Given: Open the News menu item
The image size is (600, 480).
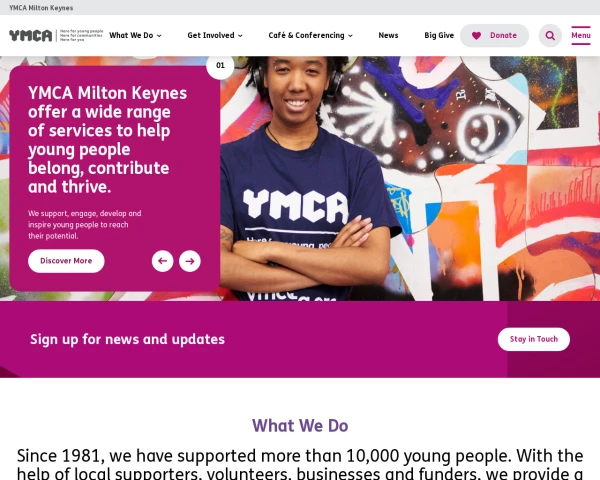Looking at the screenshot, I should pyautogui.click(x=388, y=35).
